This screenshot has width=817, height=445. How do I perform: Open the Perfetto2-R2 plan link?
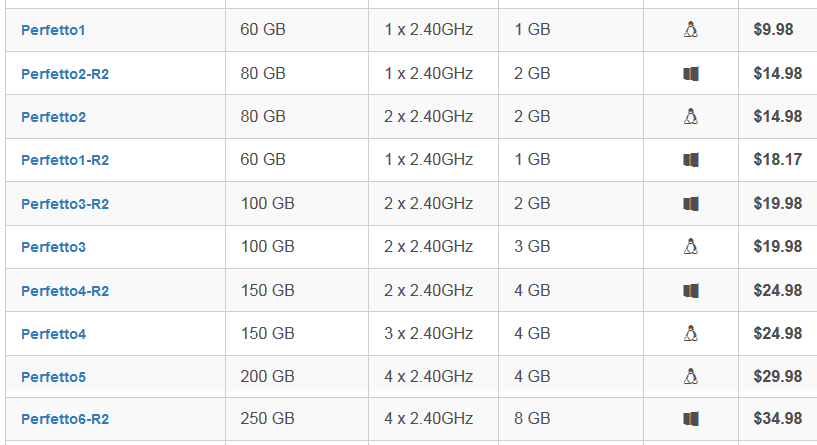[x=65, y=74]
